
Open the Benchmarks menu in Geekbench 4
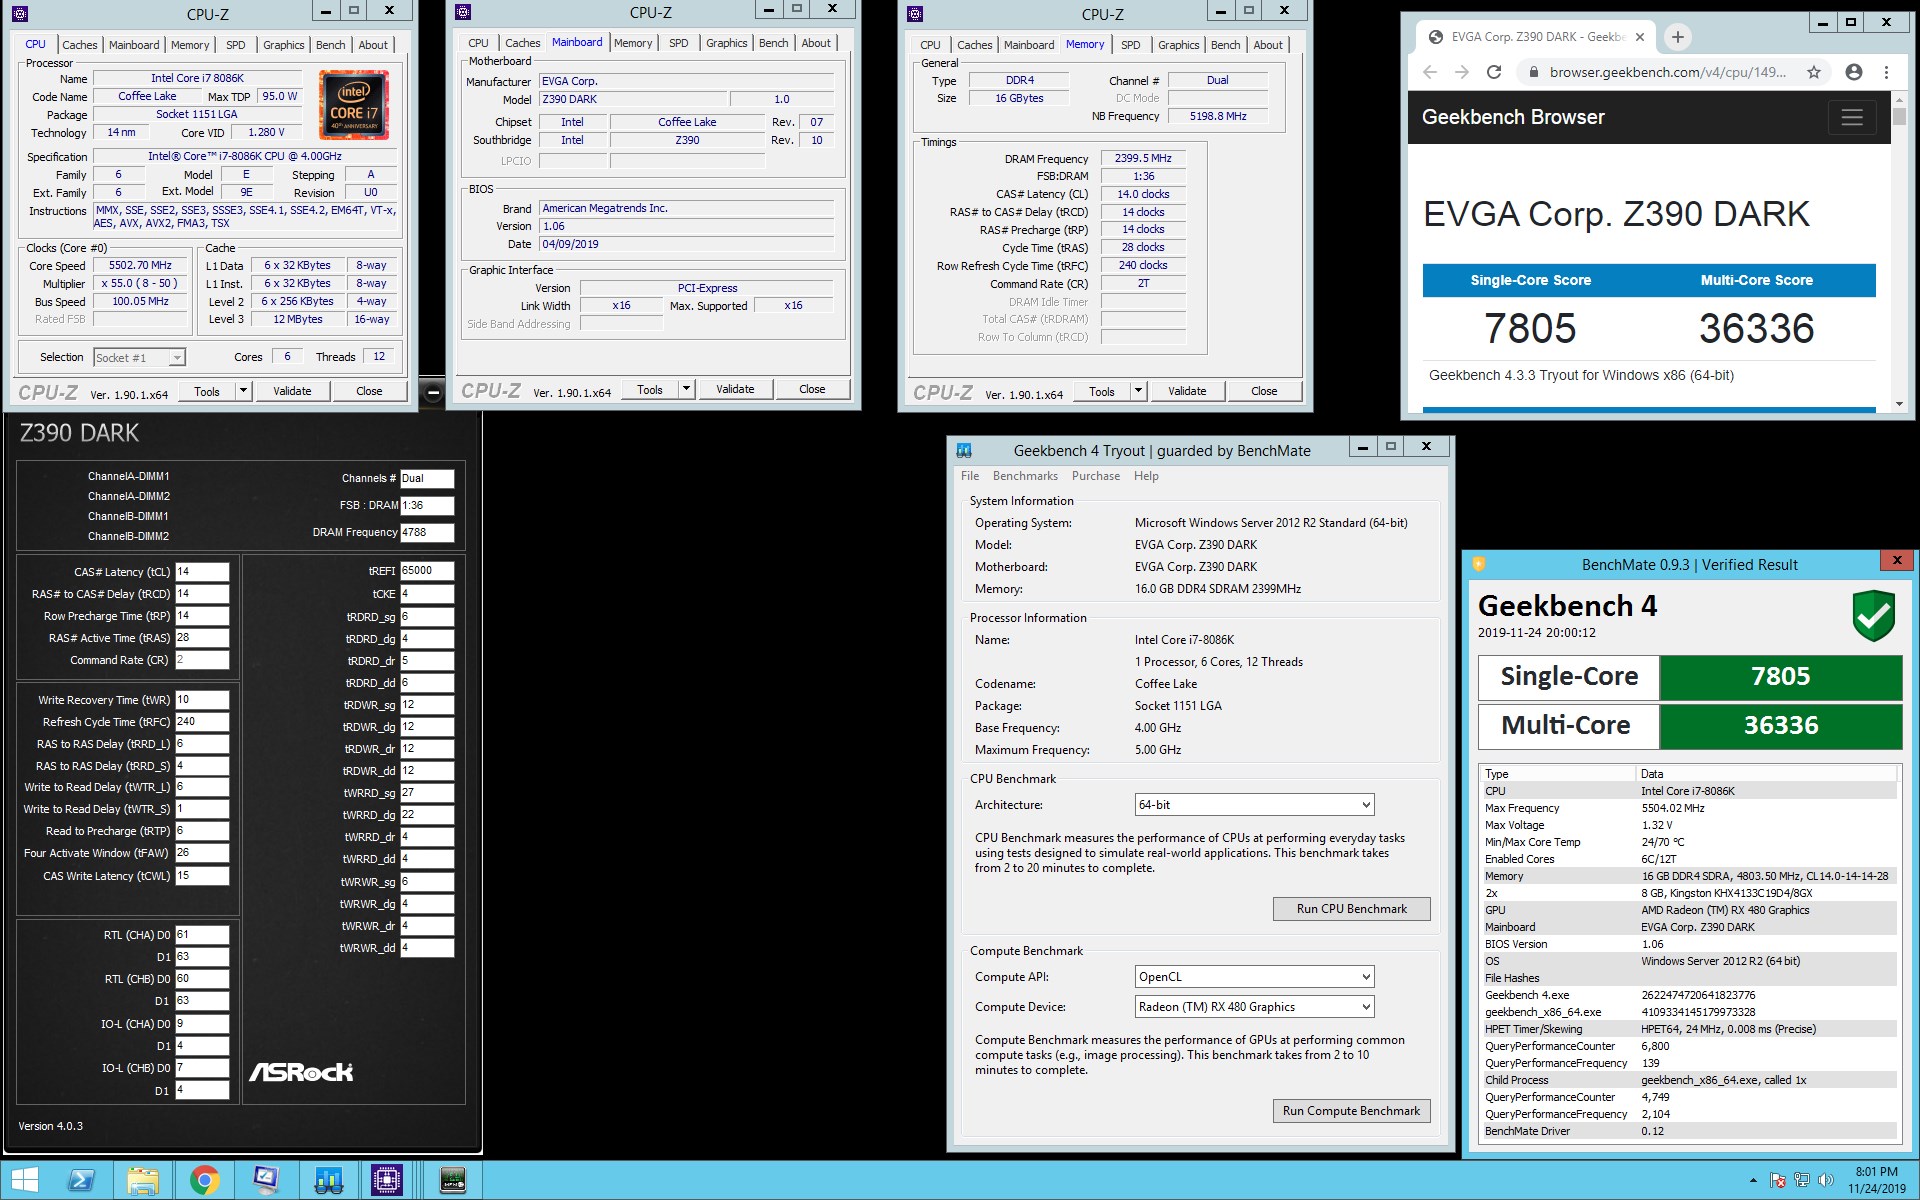tap(1025, 476)
